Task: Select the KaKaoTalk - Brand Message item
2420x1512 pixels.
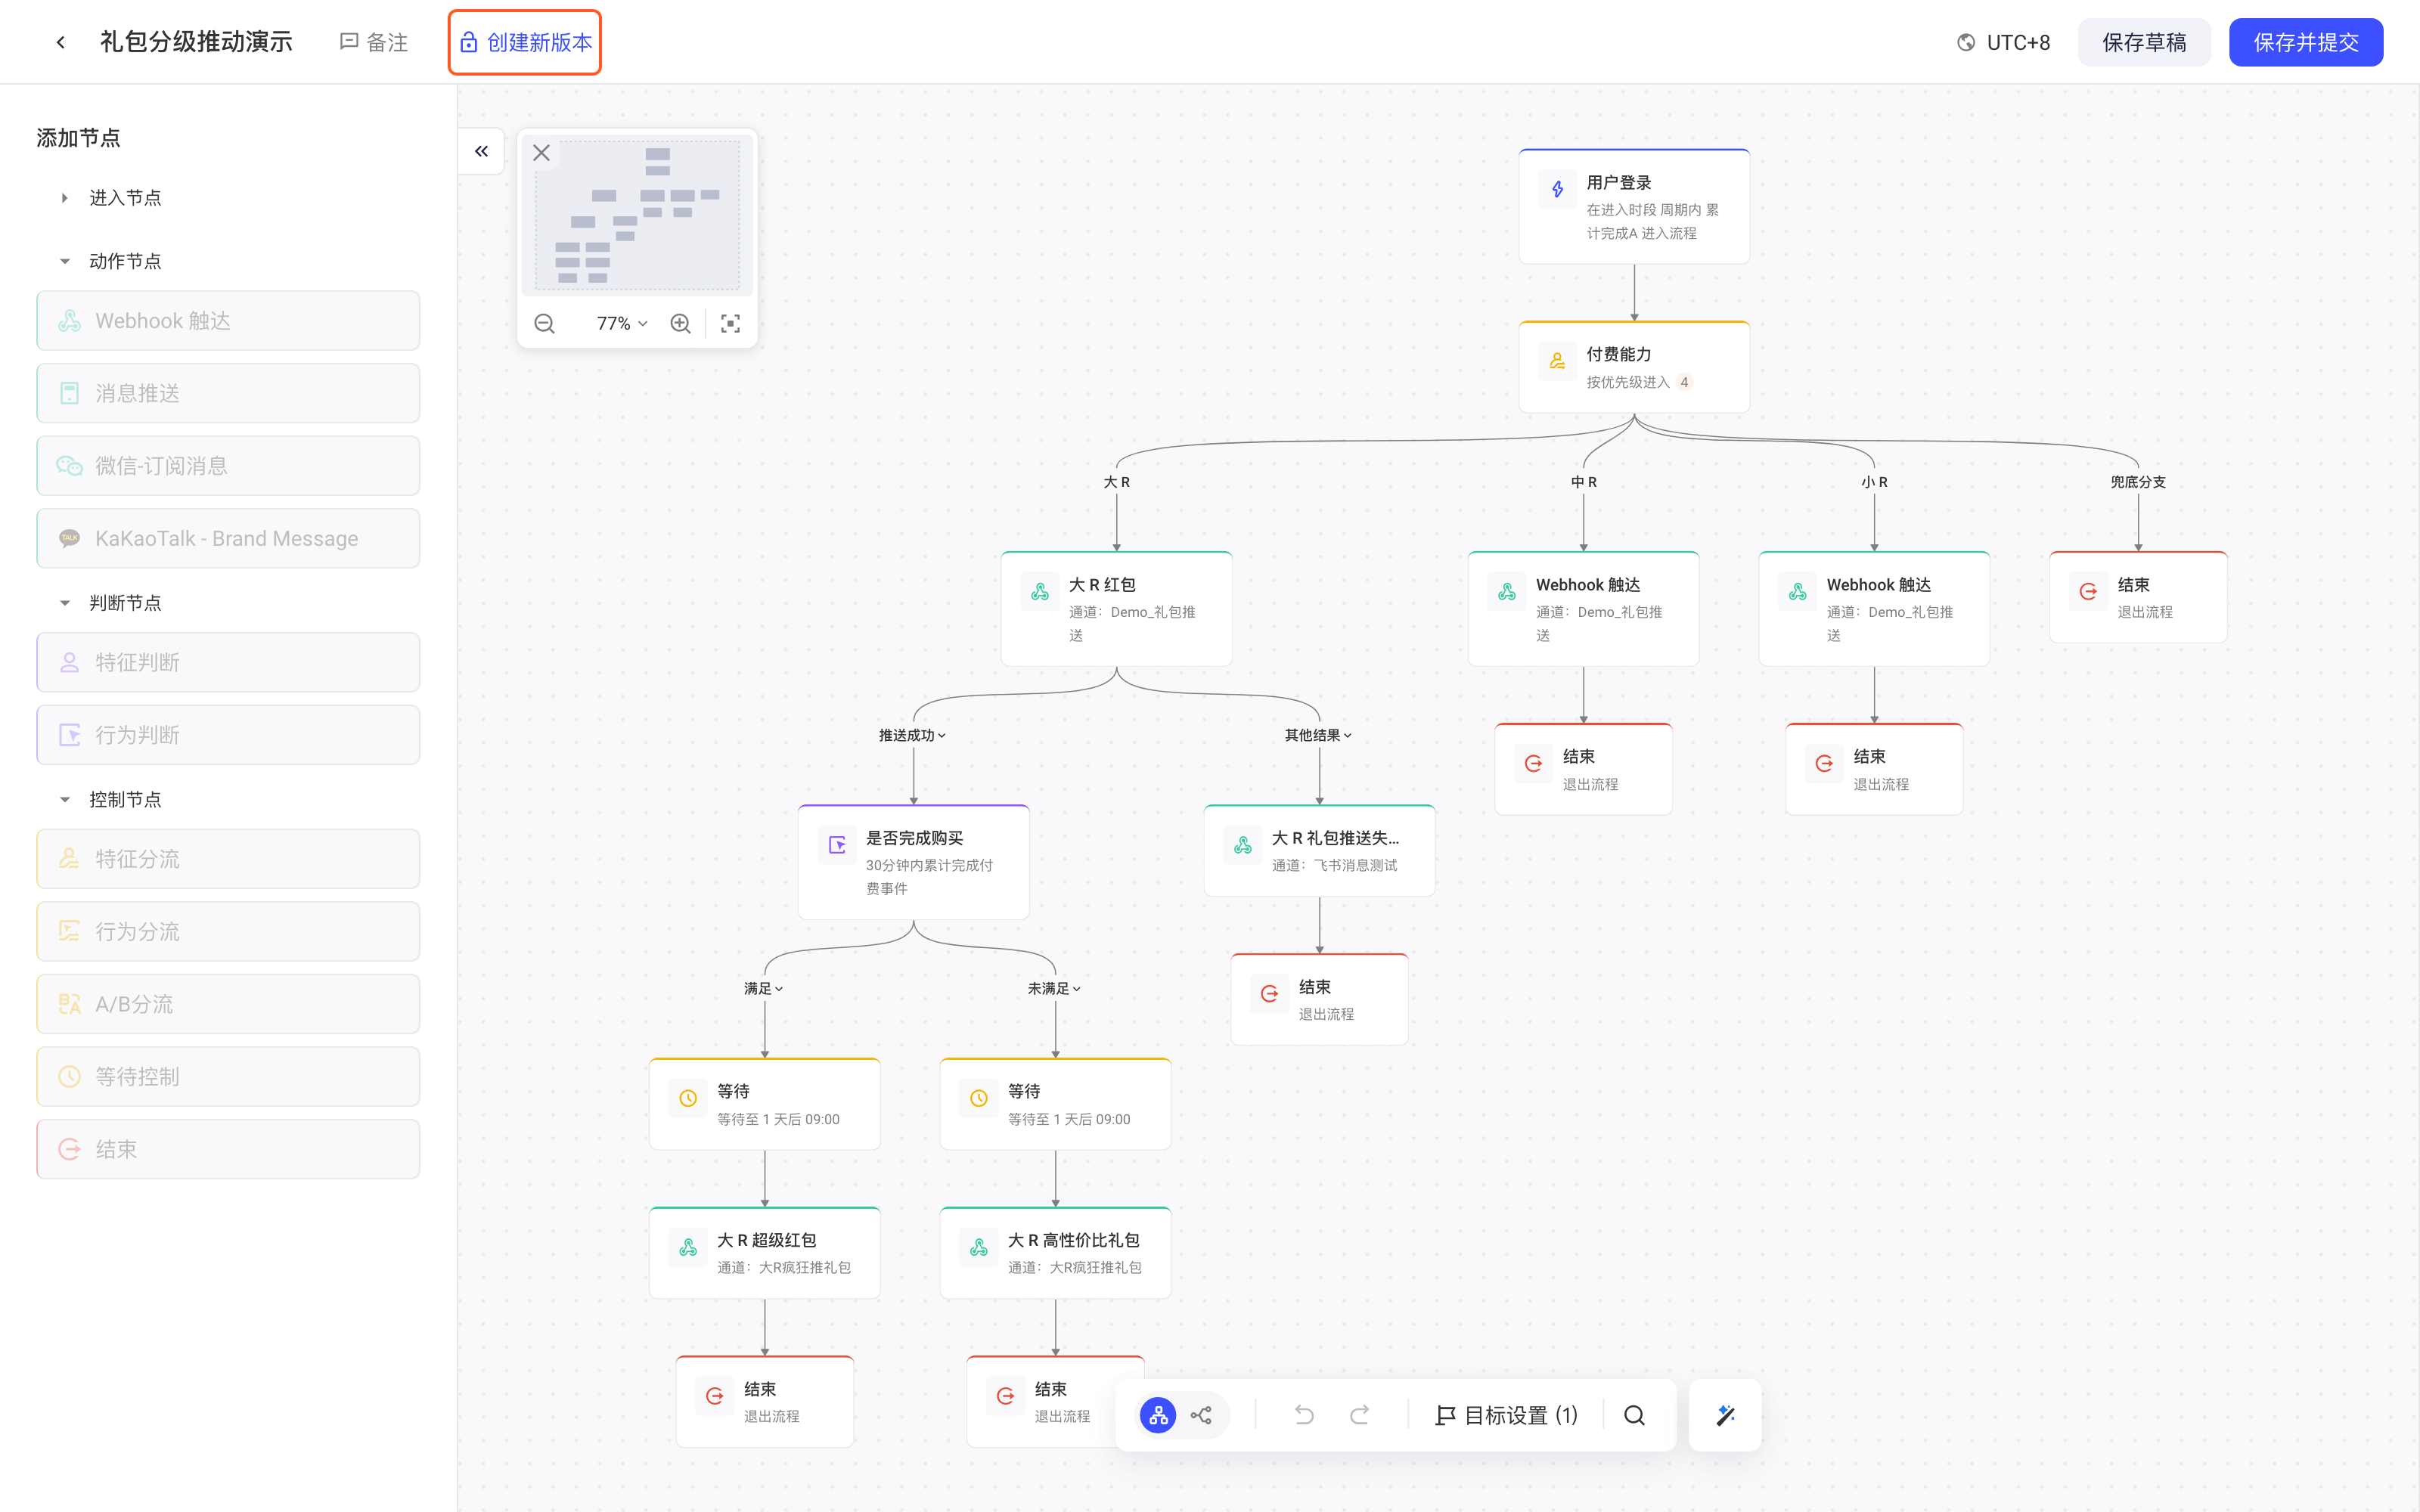Action: (x=228, y=538)
